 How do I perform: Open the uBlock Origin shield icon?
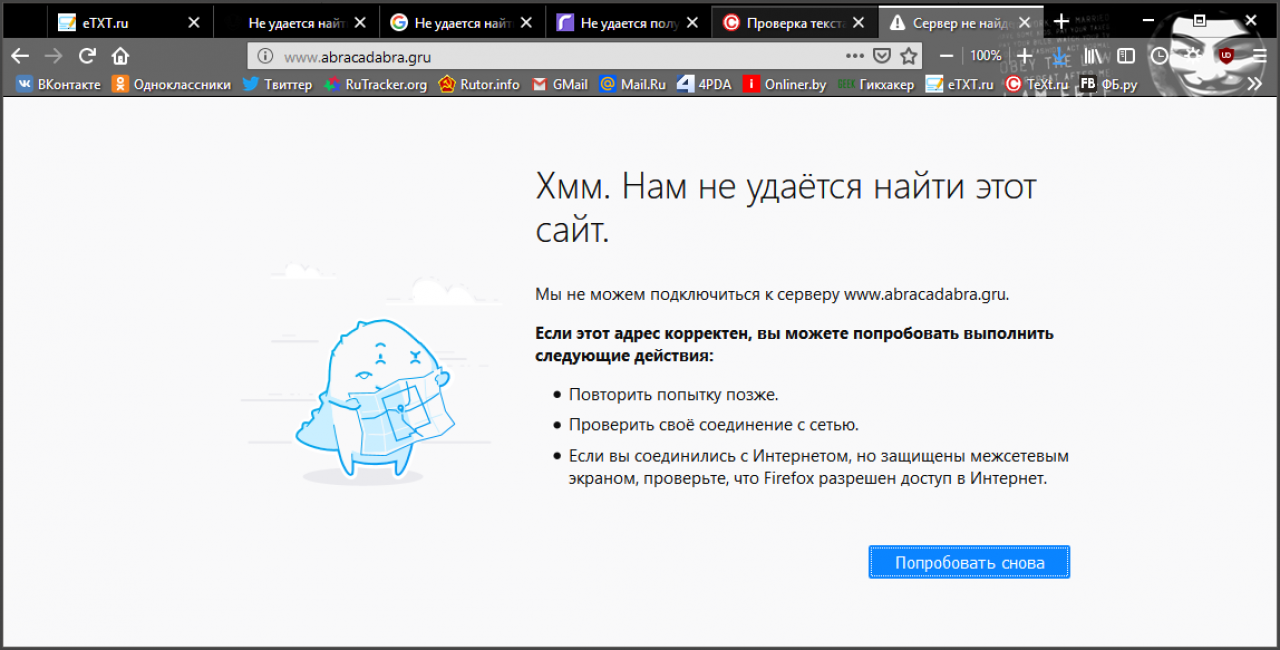click(1226, 56)
